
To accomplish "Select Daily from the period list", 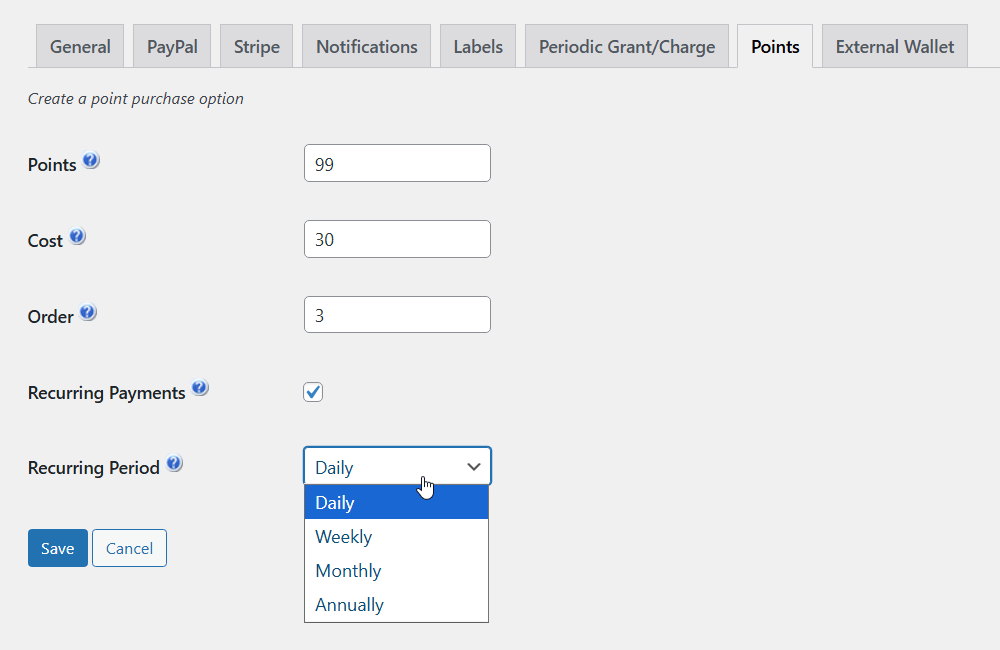I will tap(396, 503).
